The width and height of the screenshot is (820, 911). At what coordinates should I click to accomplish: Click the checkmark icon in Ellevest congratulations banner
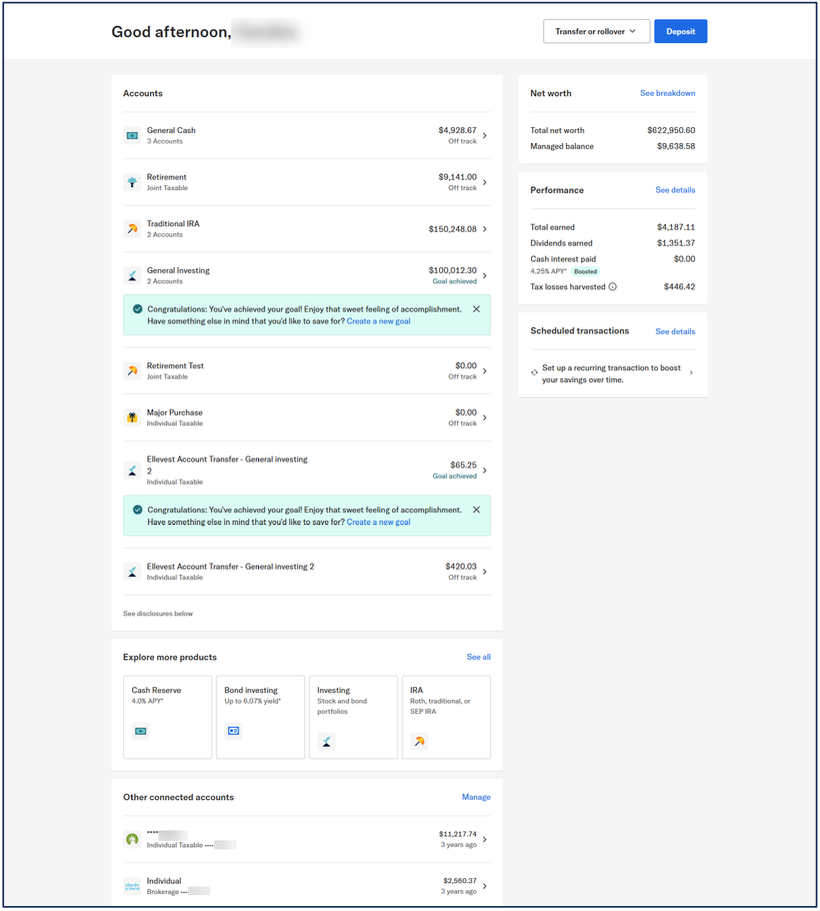[x=137, y=510]
